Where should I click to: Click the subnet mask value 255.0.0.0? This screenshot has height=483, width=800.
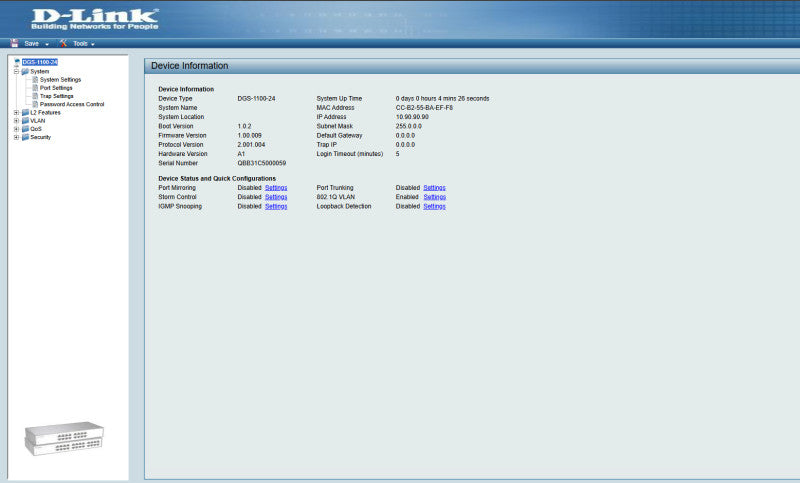(x=409, y=126)
